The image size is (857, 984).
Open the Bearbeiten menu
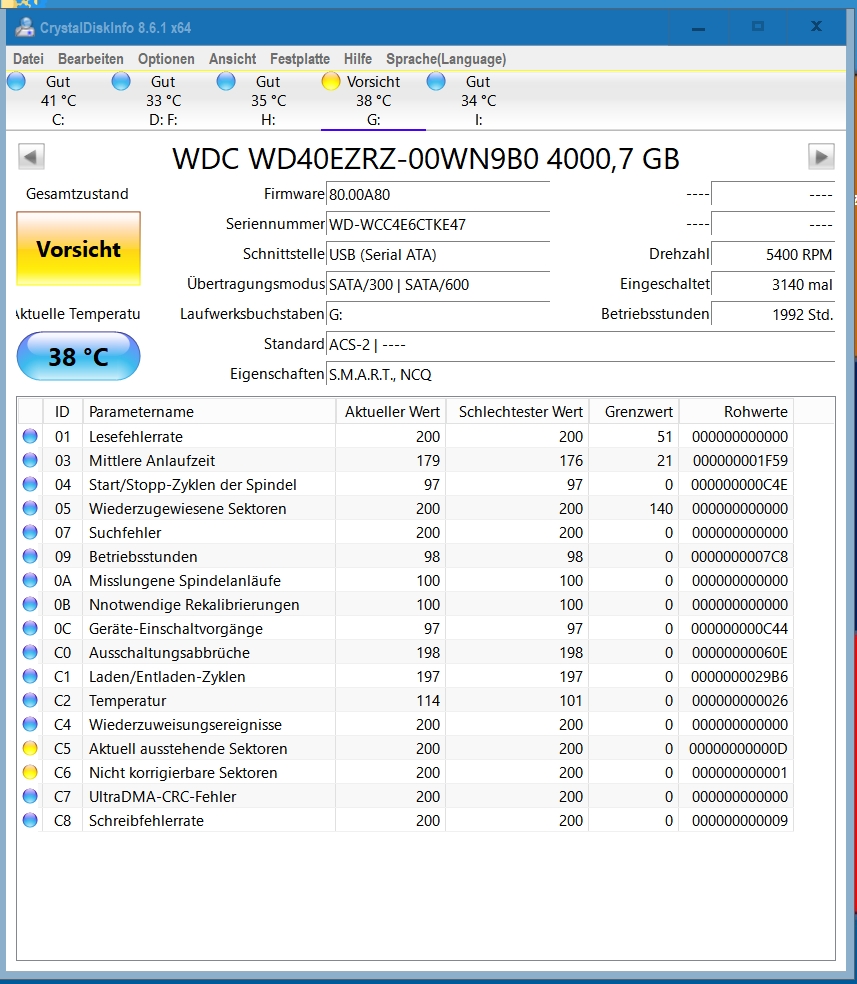click(90, 59)
